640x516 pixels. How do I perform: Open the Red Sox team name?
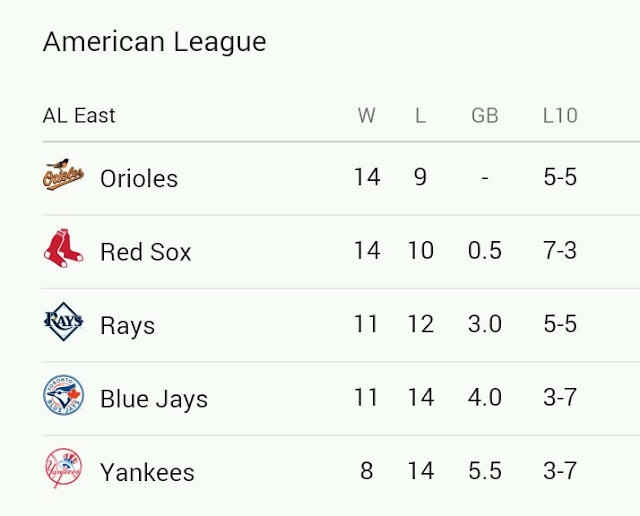[x=146, y=252]
